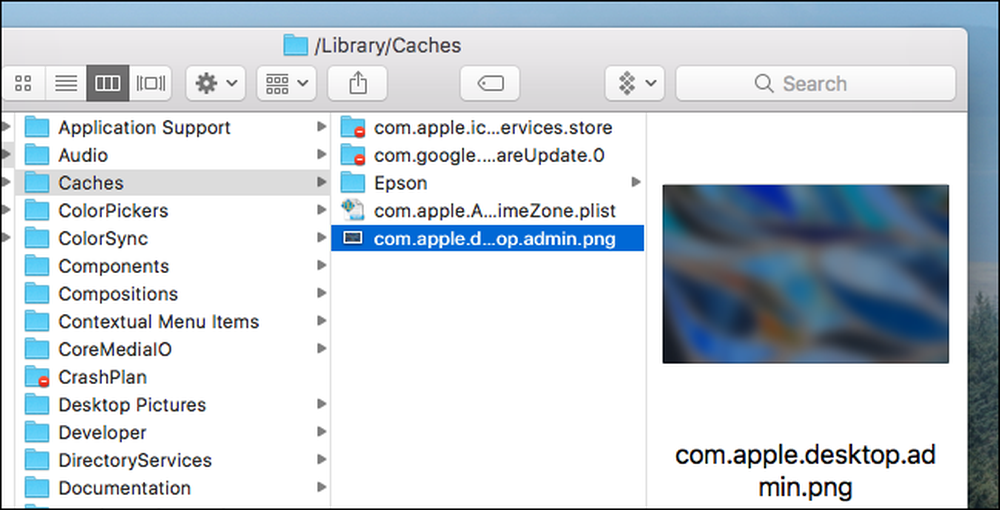Click the com.apple.desktop.admin.png preview filename
Screen dimensions: 1000x510
point(805,471)
